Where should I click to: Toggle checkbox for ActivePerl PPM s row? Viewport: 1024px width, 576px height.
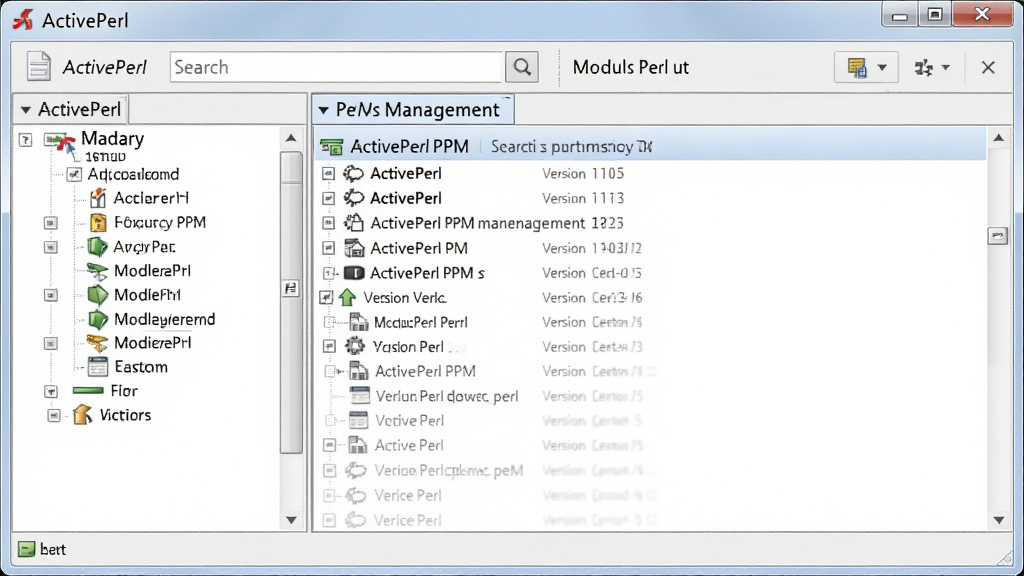coord(328,273)
